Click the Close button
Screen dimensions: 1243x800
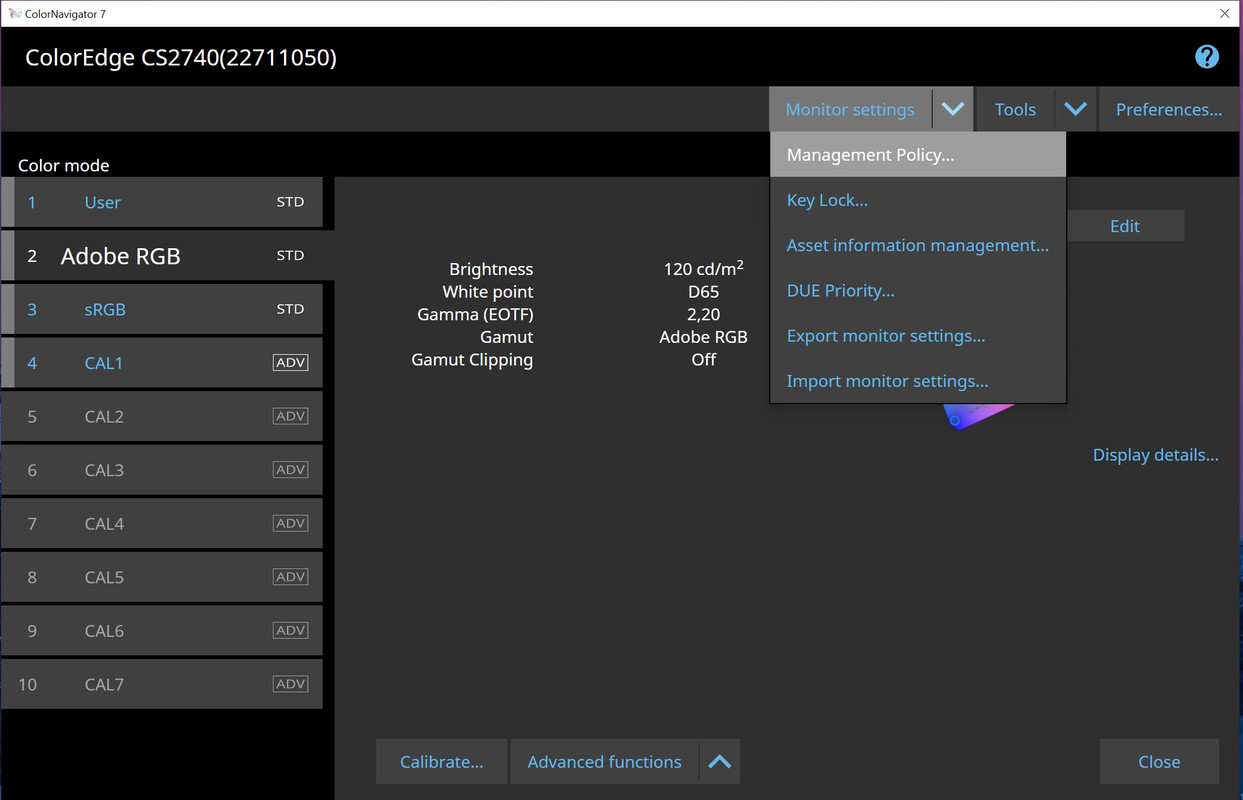[1159, 762]
